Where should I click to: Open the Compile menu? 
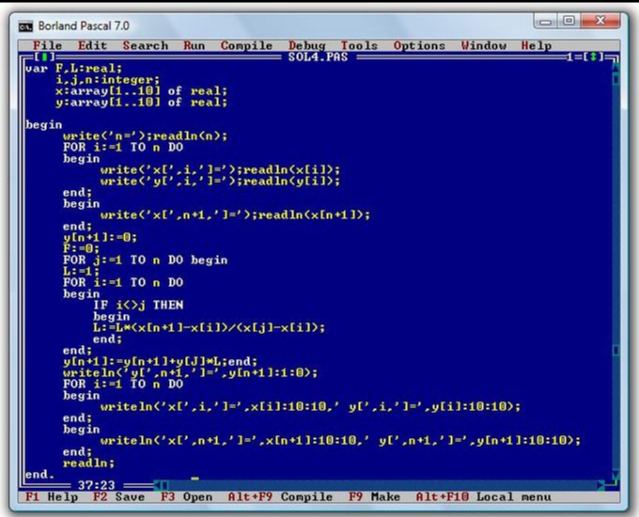[x=247, y=46]
